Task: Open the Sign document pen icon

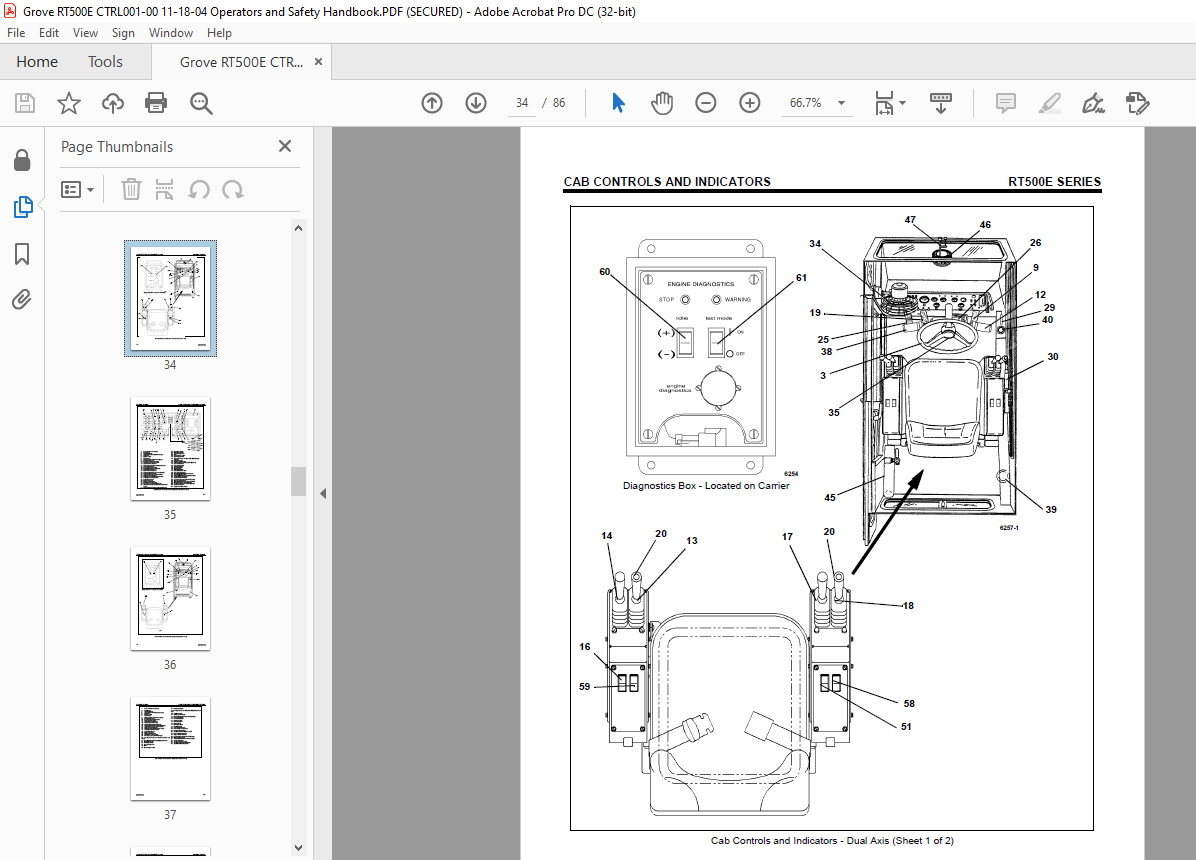Action: tap(1094, 103)
